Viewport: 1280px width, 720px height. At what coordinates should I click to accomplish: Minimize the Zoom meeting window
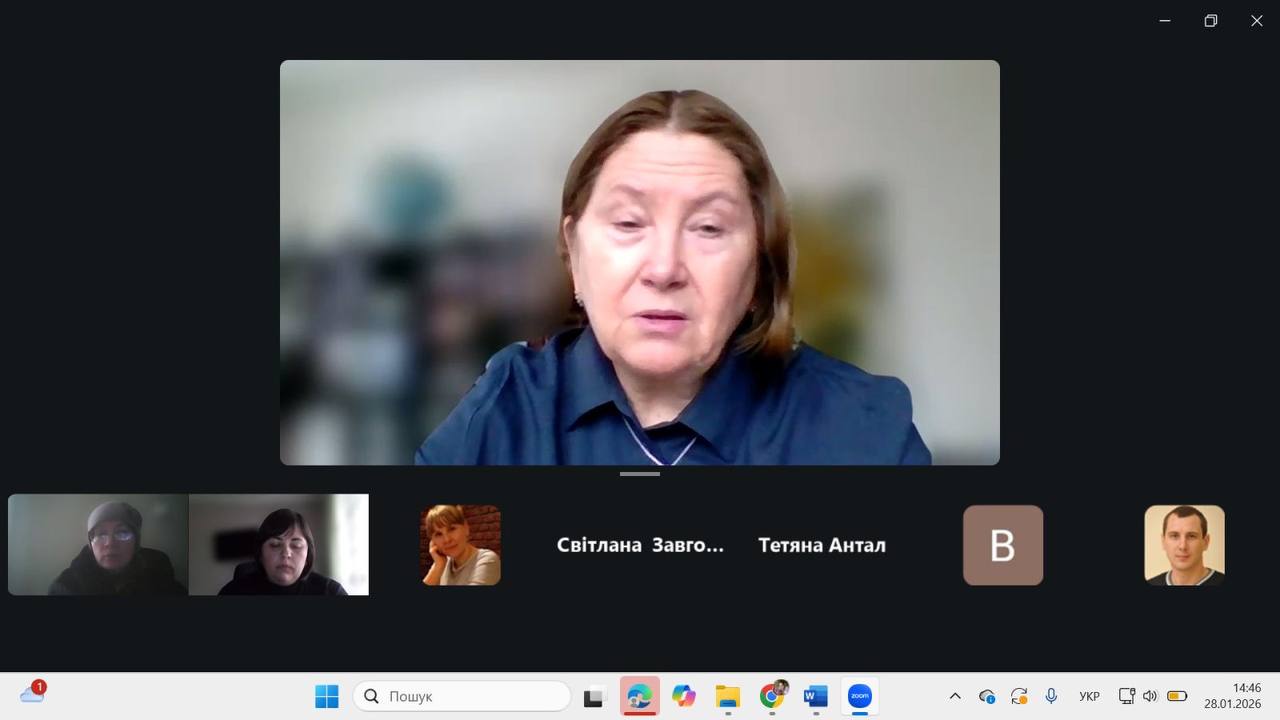pyautogui.click(x=1165, y=21)
